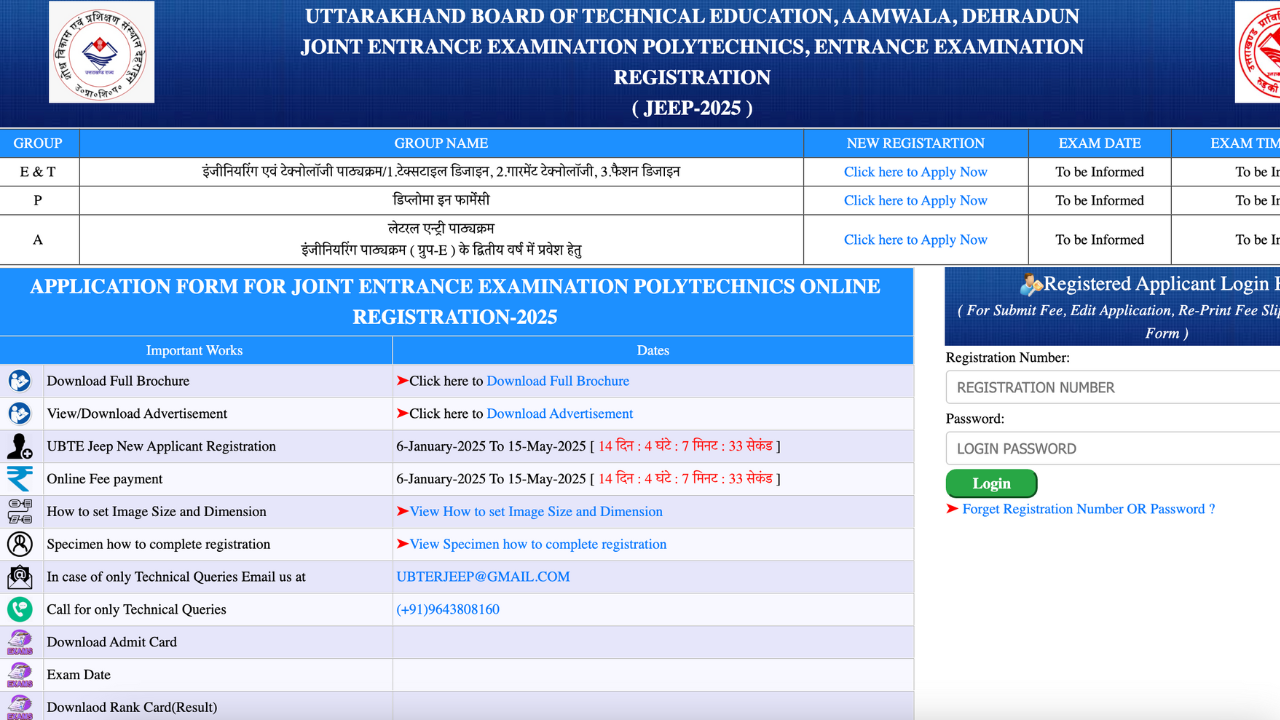Click the green phone icon beside Call for Technical Queries

(x=20, y=609)
